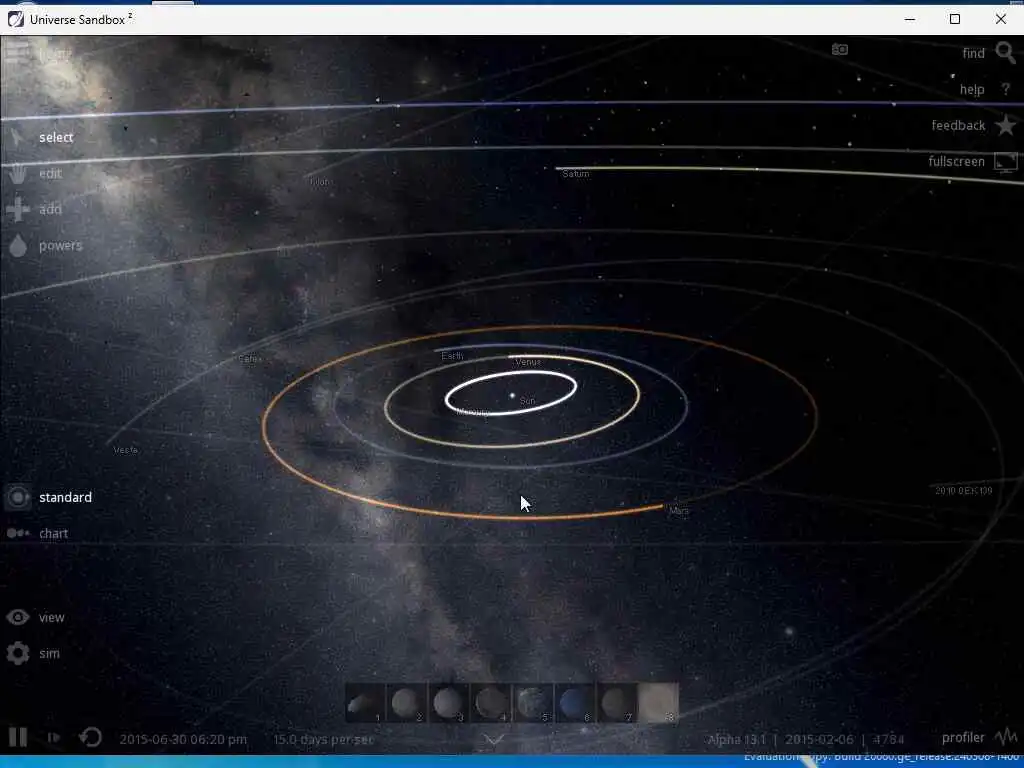Click the Ceres label
The height and width of the screenshot is (768, 1024).
249,359
